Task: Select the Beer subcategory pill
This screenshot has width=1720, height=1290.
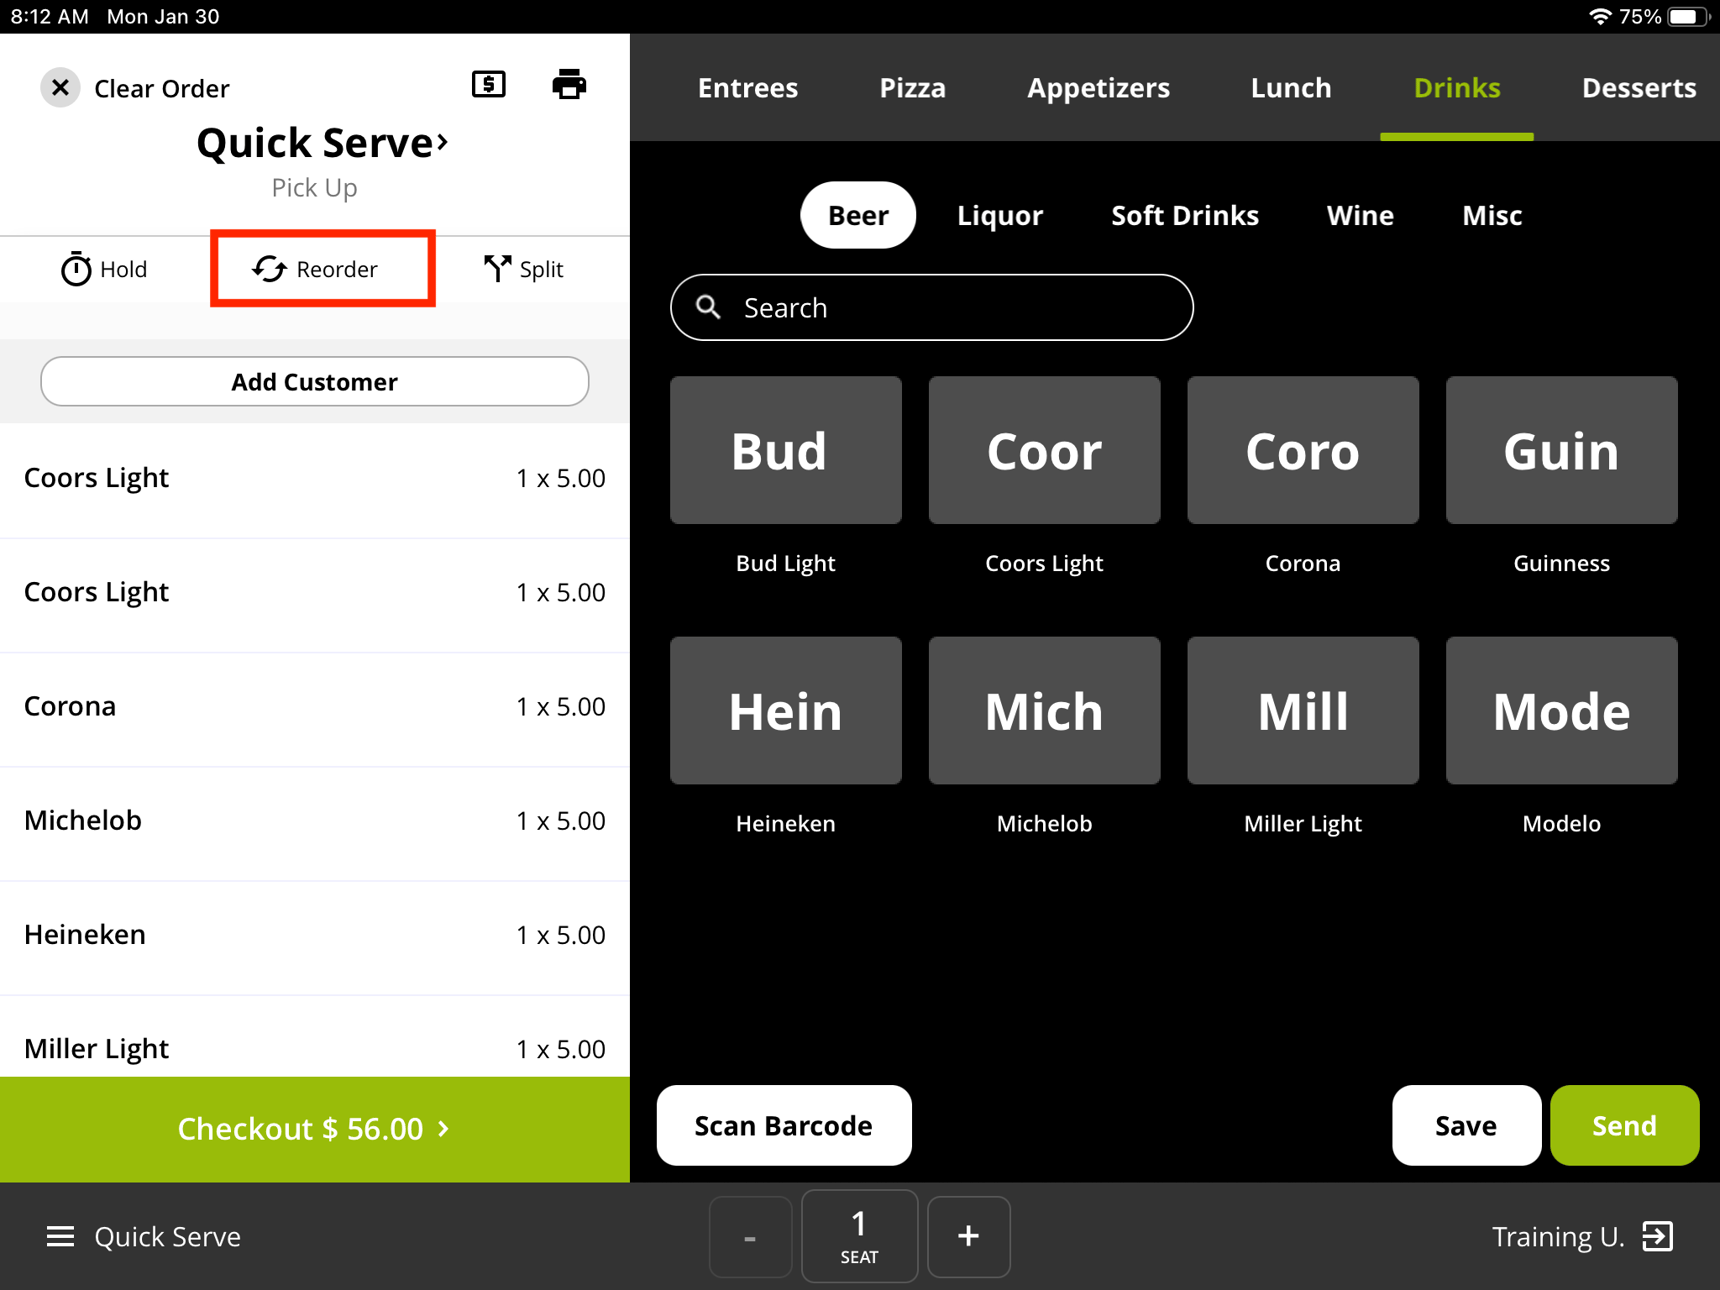Action: (857, 215)
